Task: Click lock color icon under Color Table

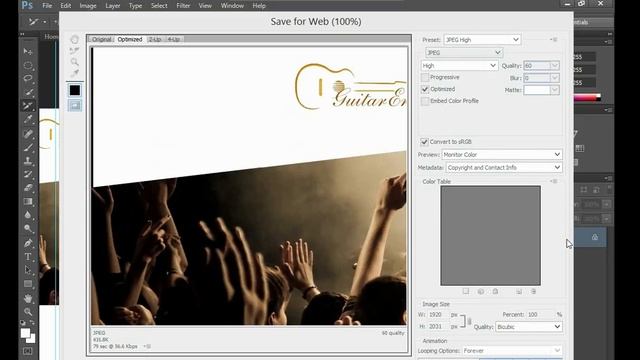Action: coord(495,291)
